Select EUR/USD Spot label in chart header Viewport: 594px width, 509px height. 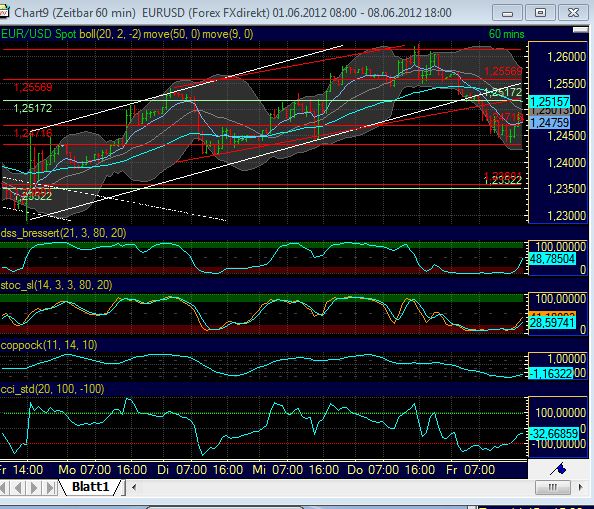click(x=39, y=34)
